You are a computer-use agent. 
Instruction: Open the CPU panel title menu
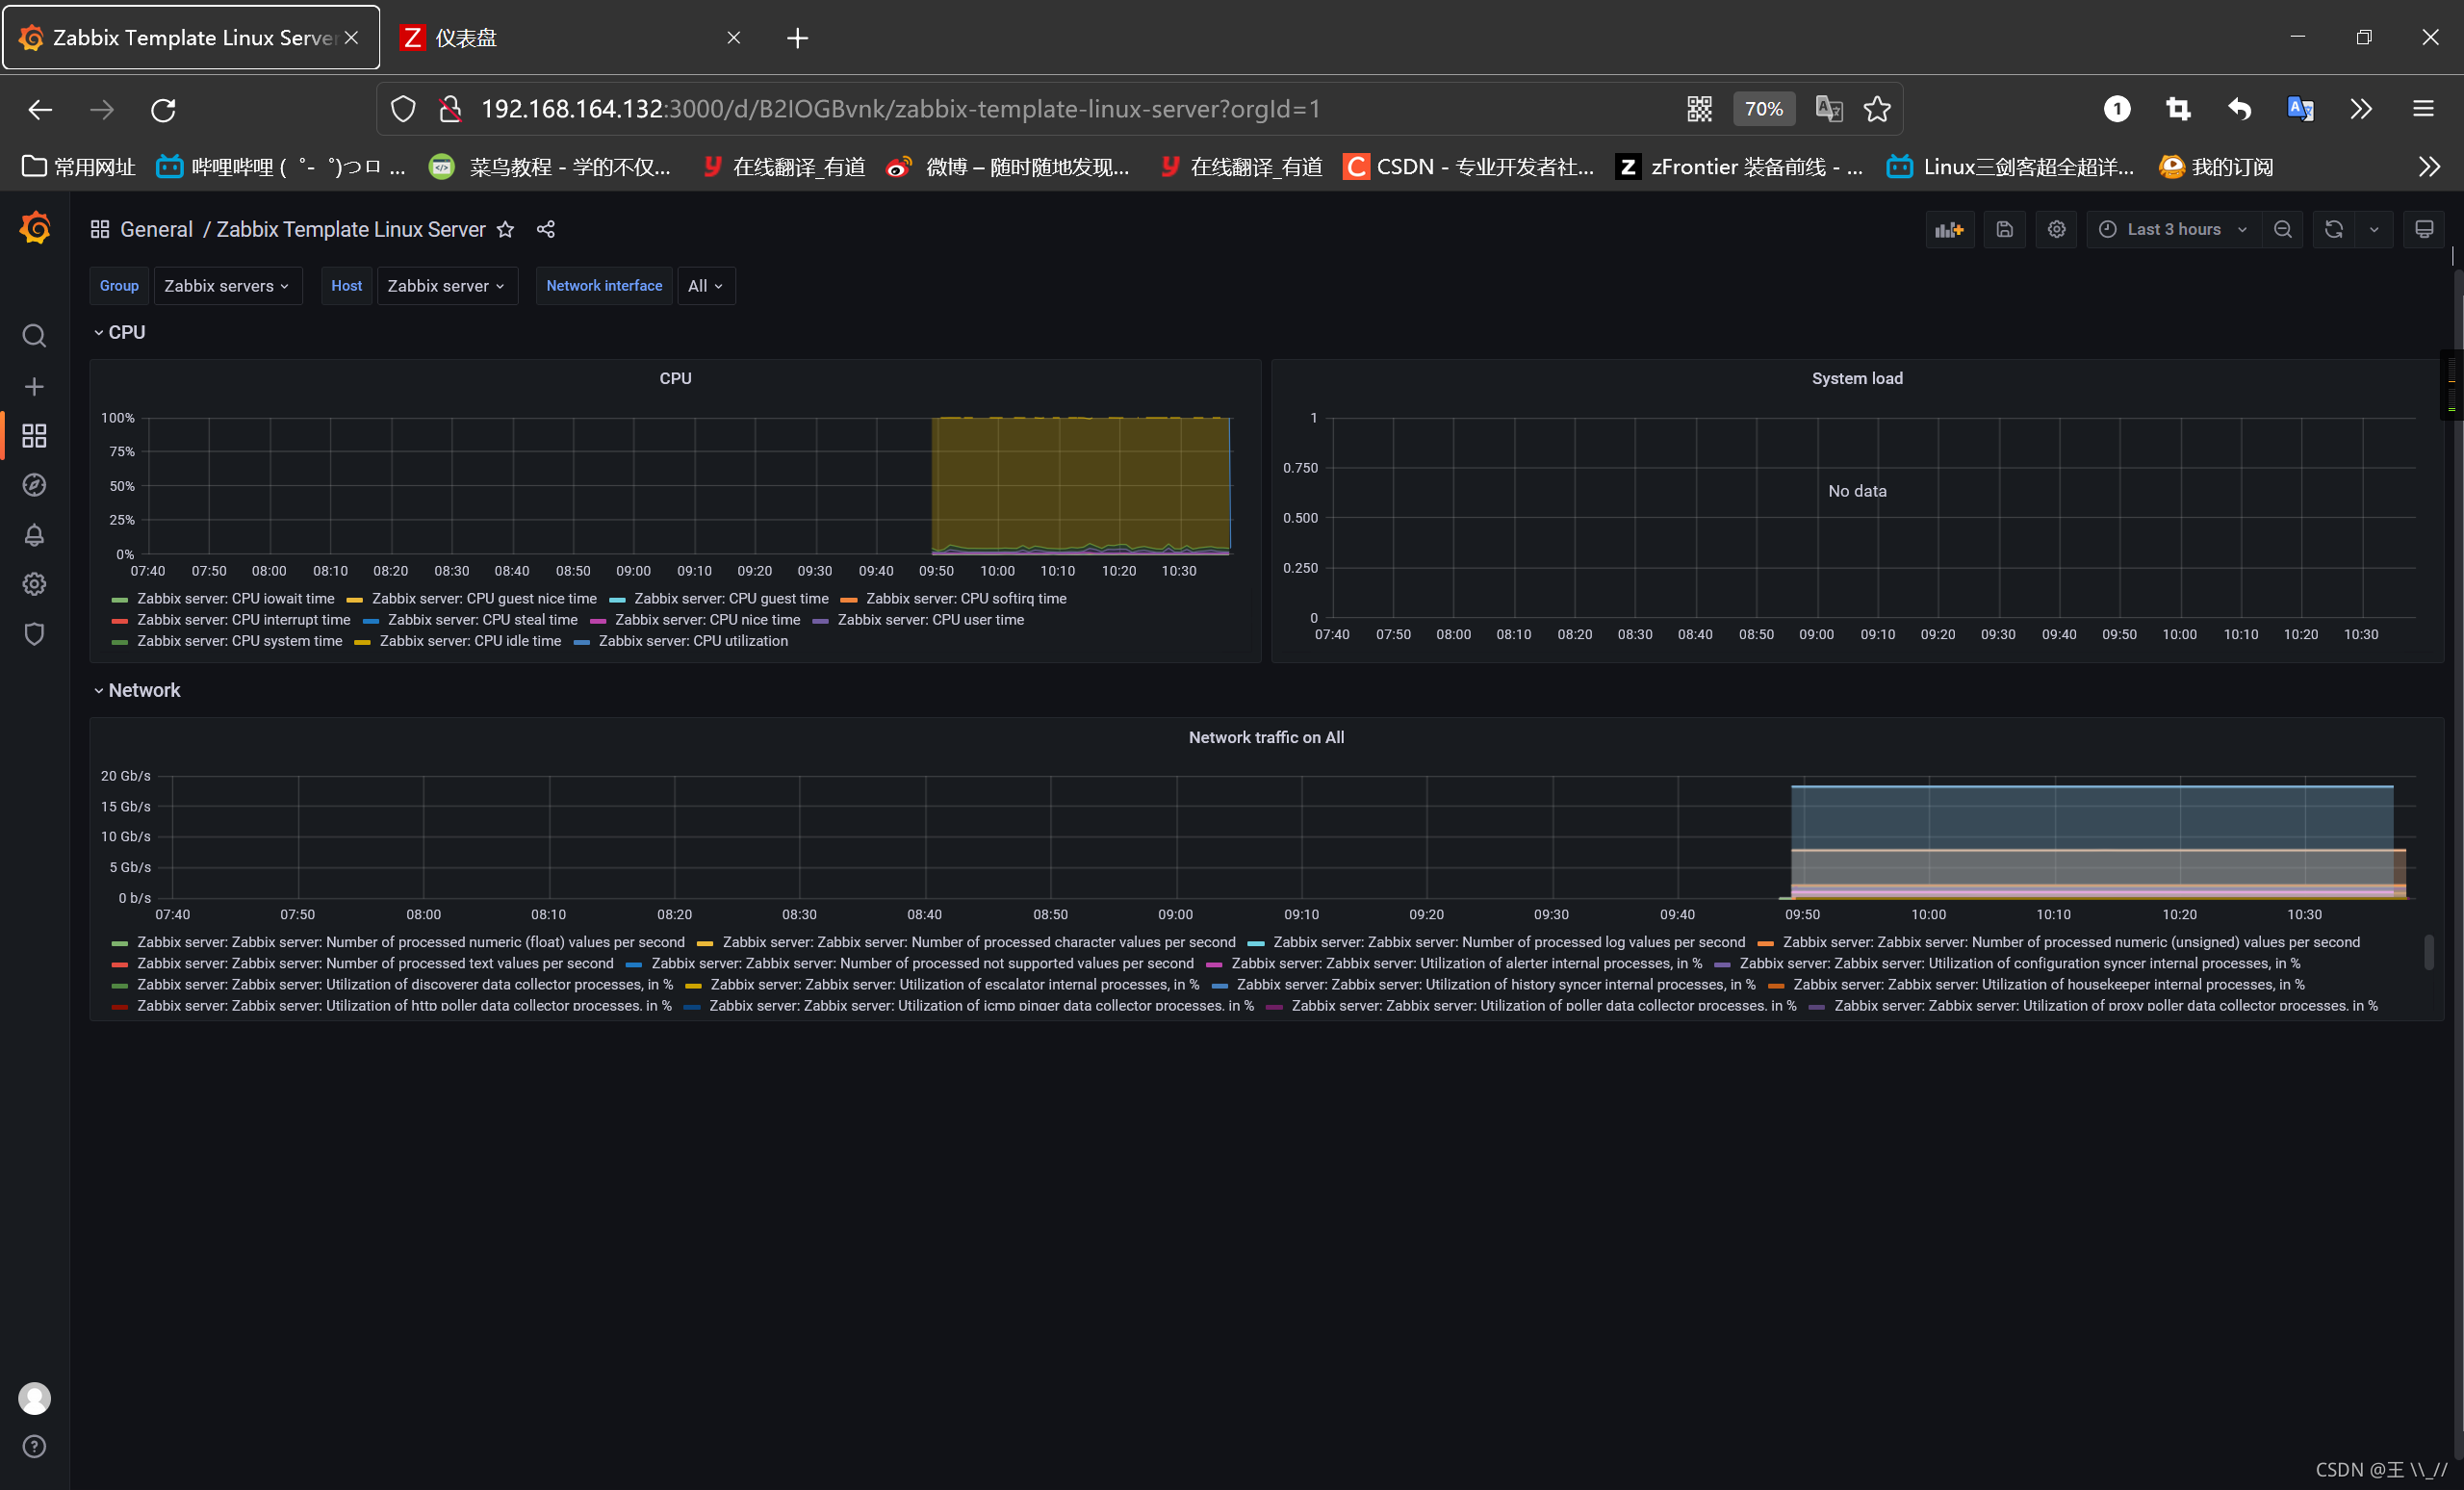click(x=675, y=378)
